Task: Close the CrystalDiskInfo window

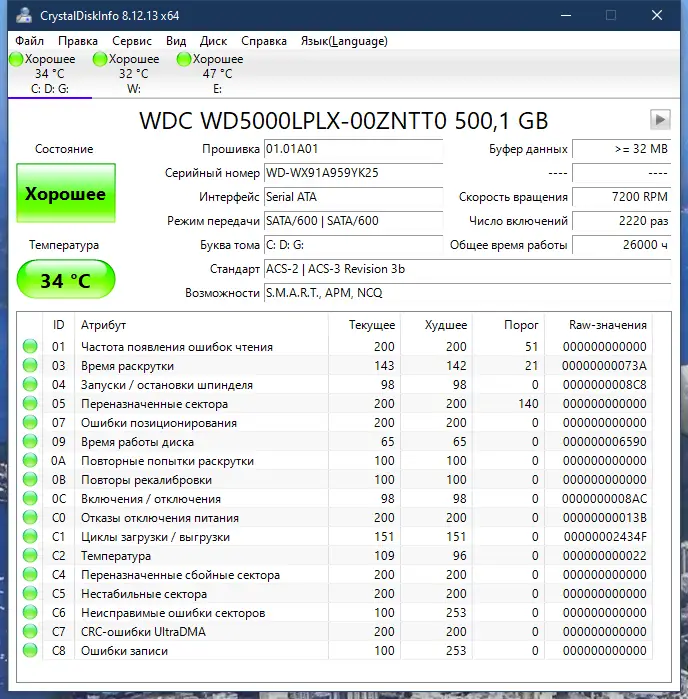Action: [x=657, y=16]
